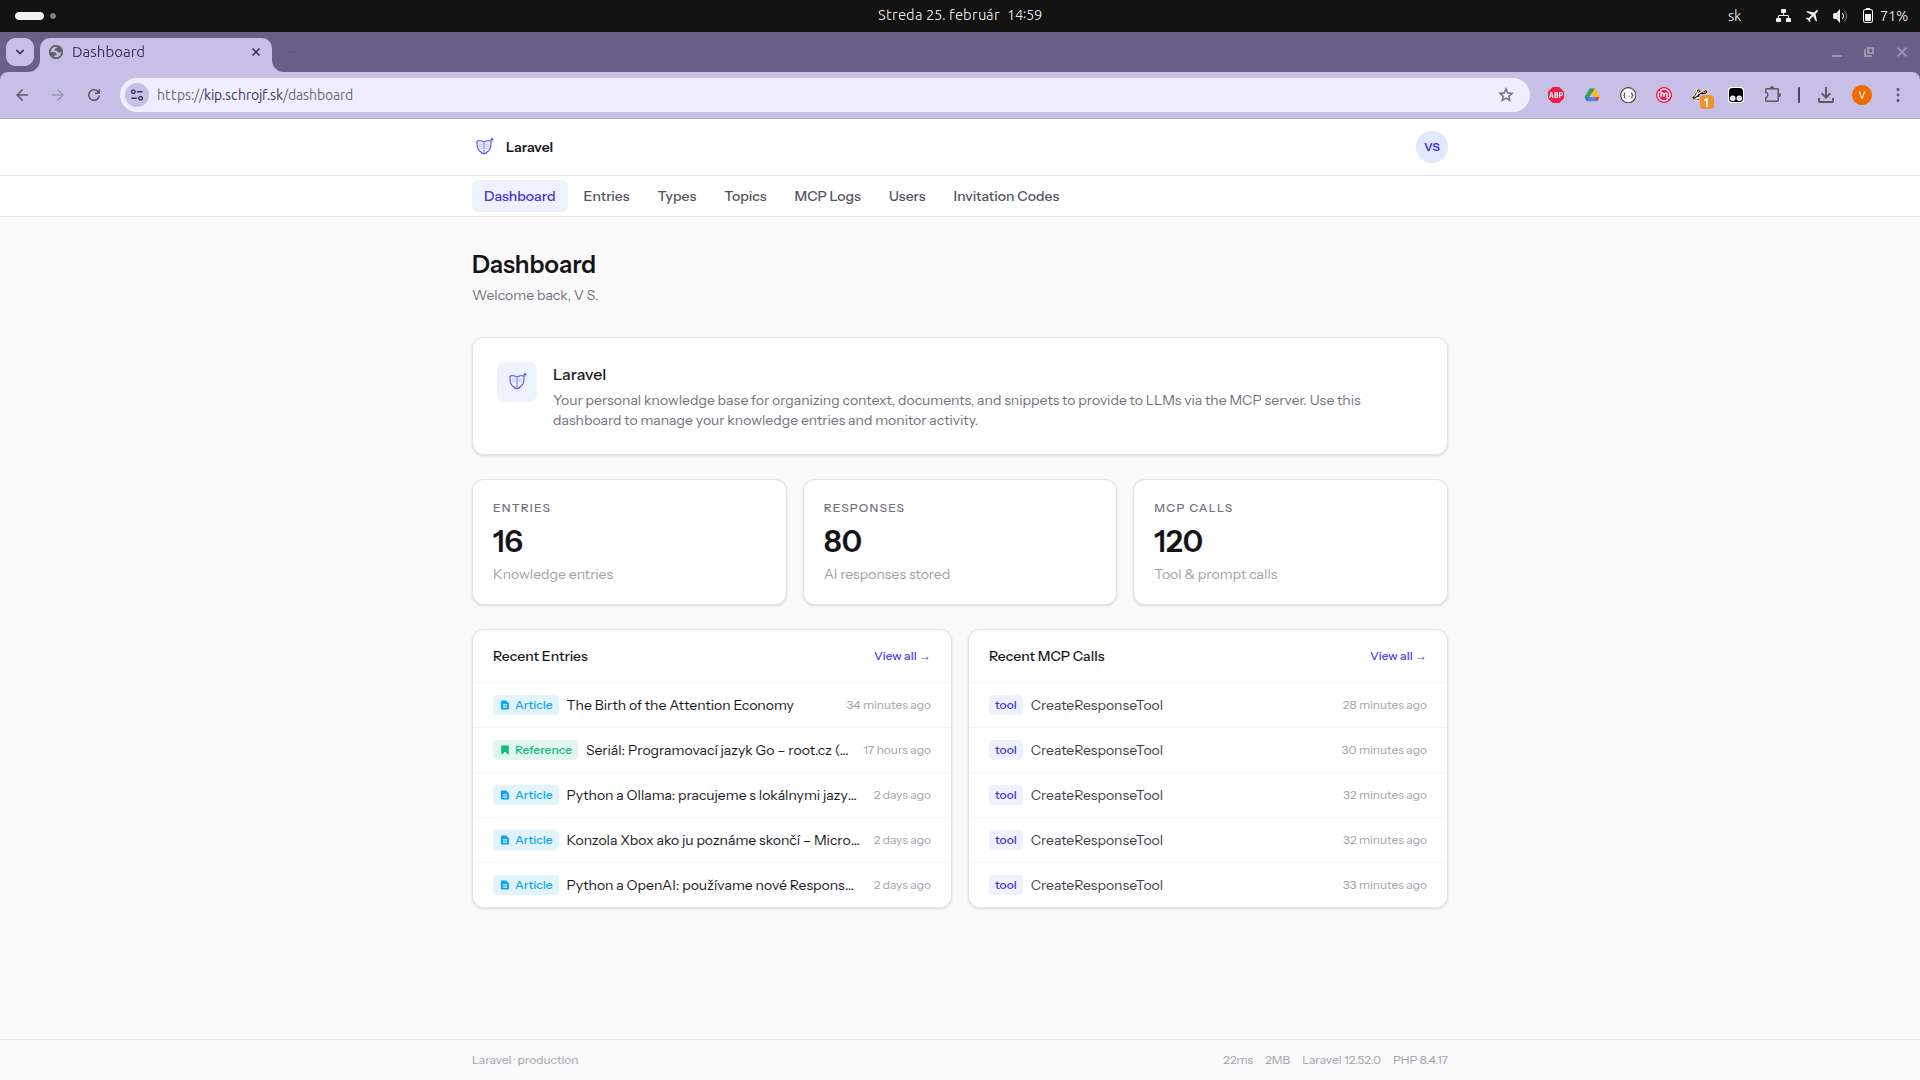The image size is (1920, 1080).
Task: Click the browser forward arrow
Action: click(x=58, y=95)
